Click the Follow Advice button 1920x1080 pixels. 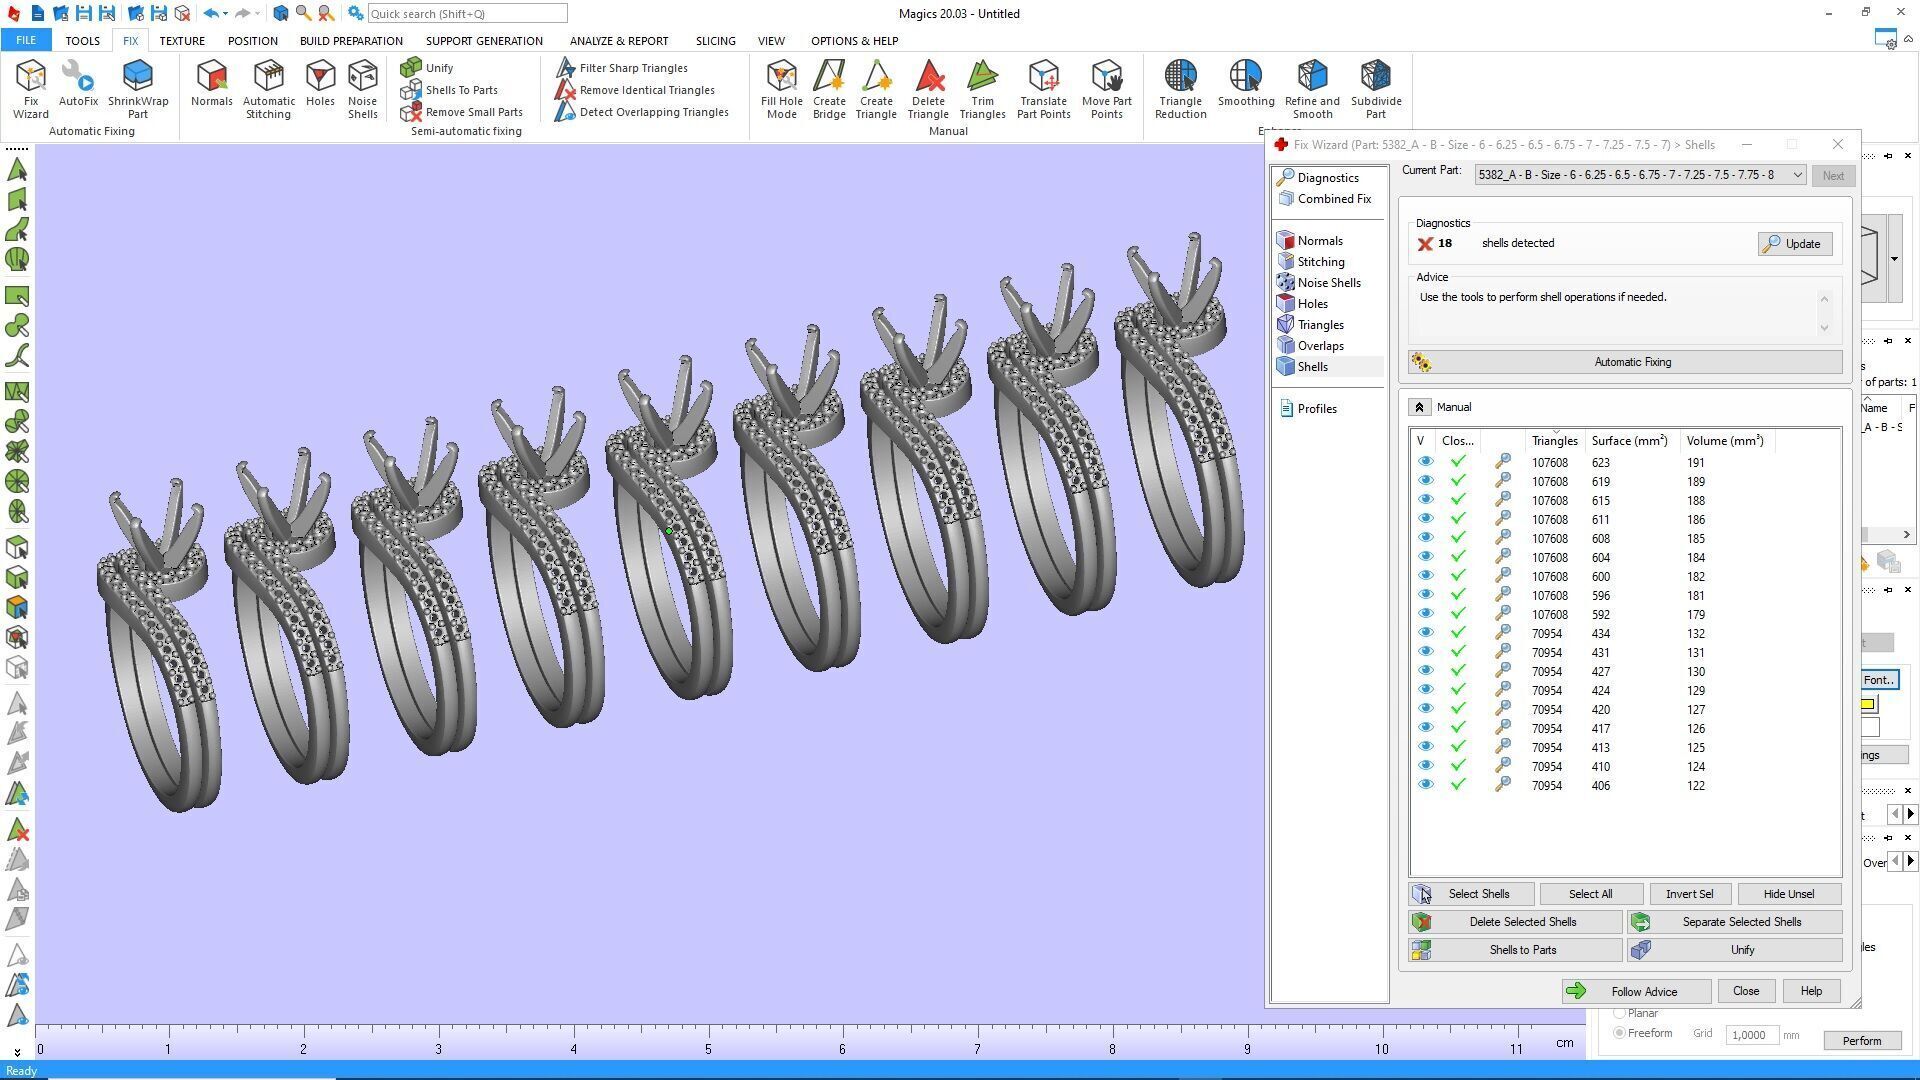[x=1636, y=991]
